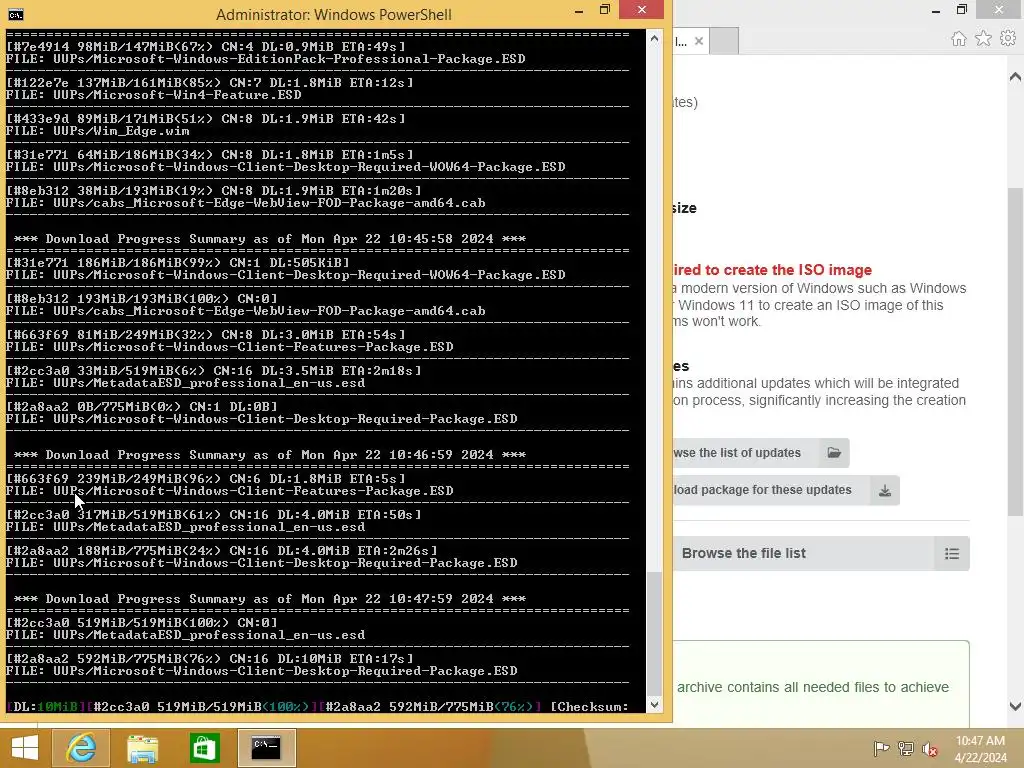Click the PowerShell vertical scrollbar thumb
The image size is (1024, 768).
pyautogui.click(x=654, y=633)
